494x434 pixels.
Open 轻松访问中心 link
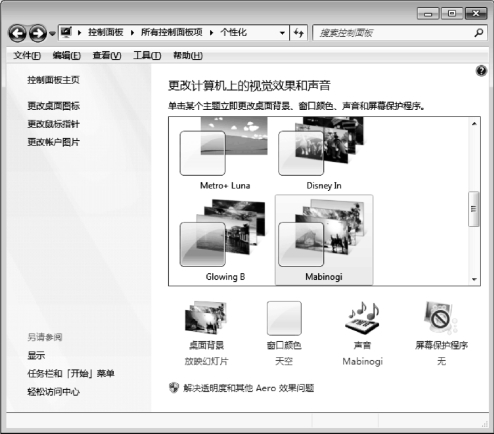pos(53,392)
